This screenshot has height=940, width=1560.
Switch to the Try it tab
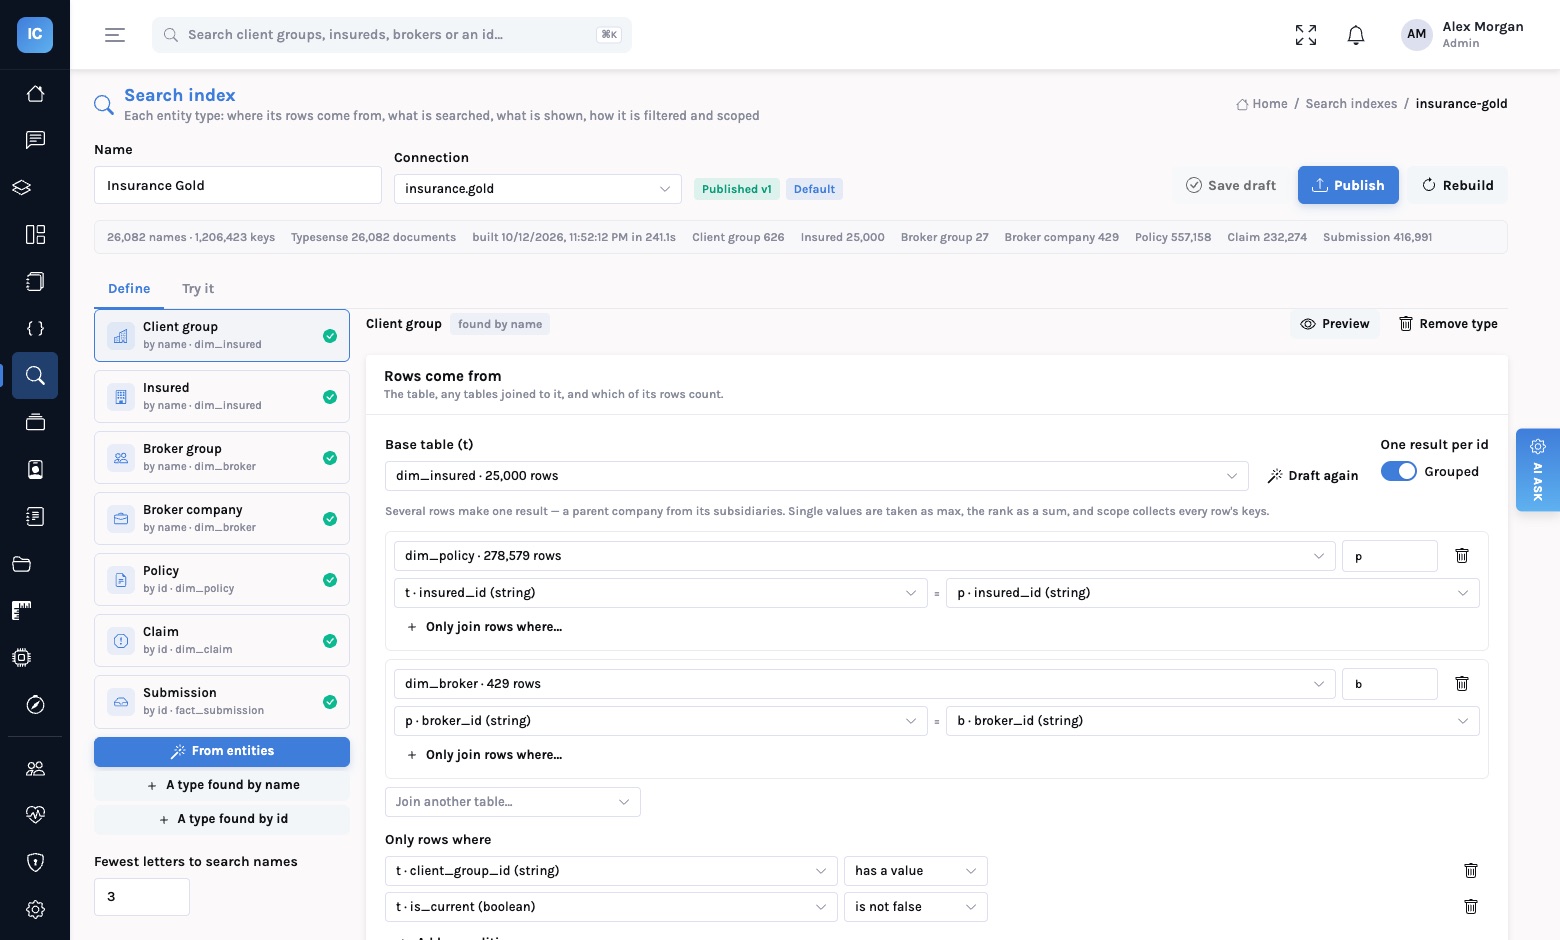click(198, 289)
